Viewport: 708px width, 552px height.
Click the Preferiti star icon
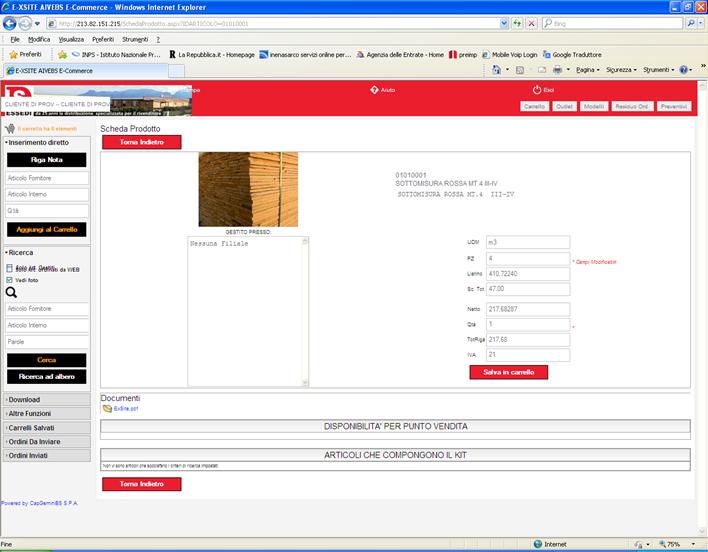(12, 54)
